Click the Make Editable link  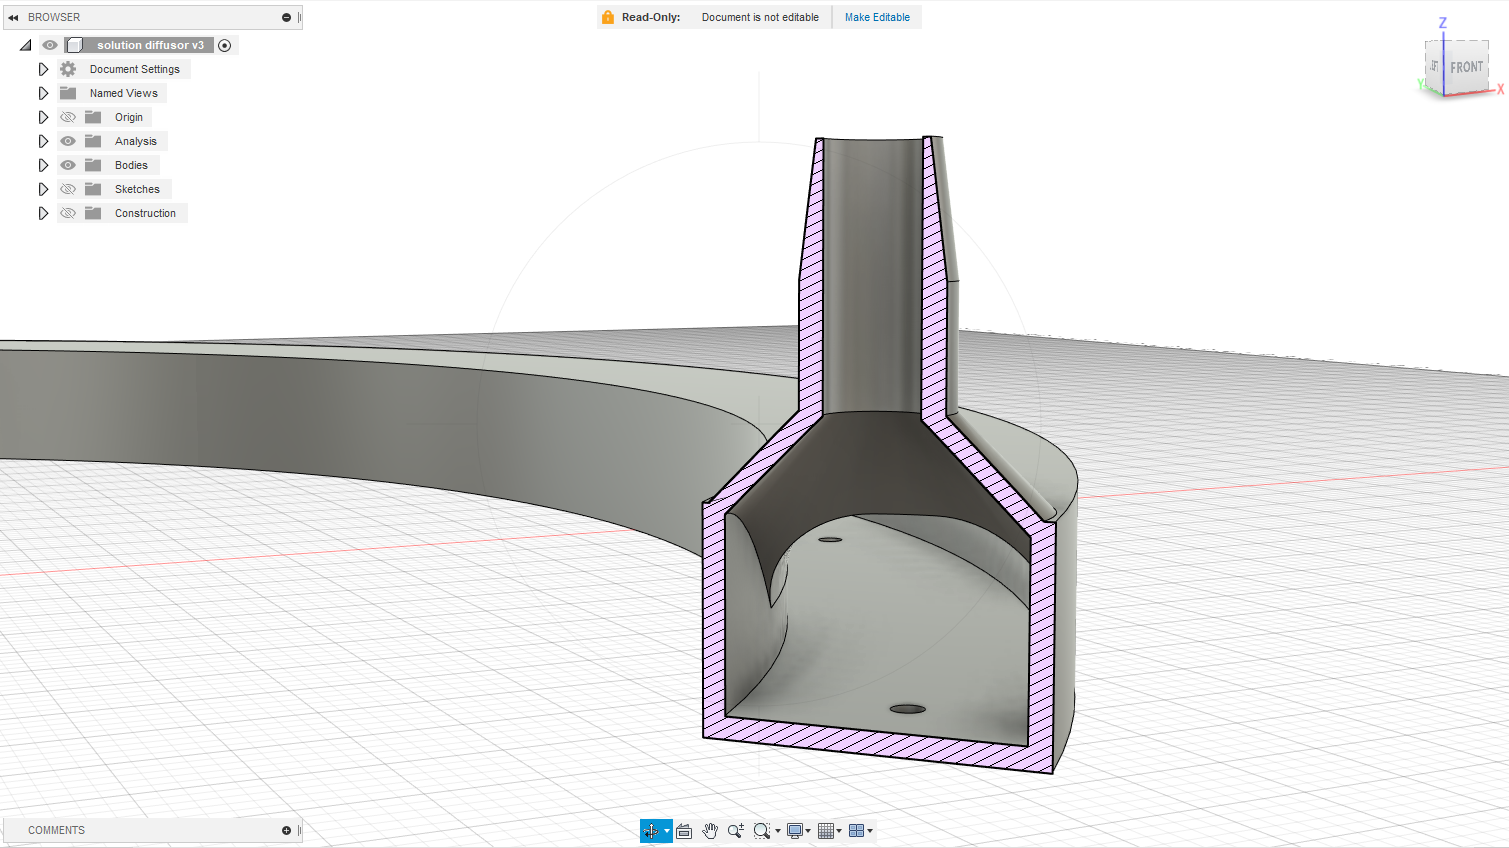pos(877,17)
